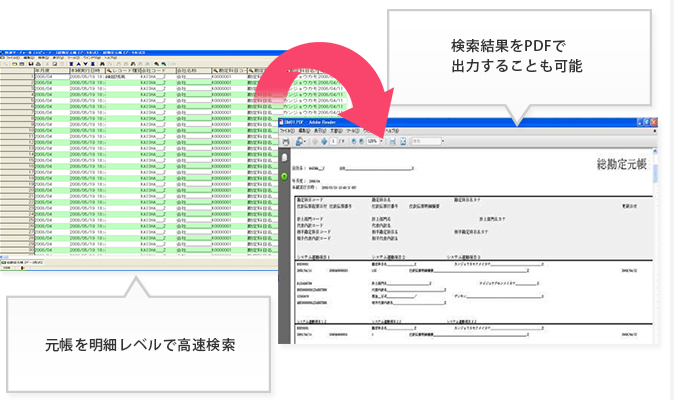This screenshot has width=674, height=400.
Task: Open the ヘルプ menu in Adobe Reader
Action: (x=393, y=131)
